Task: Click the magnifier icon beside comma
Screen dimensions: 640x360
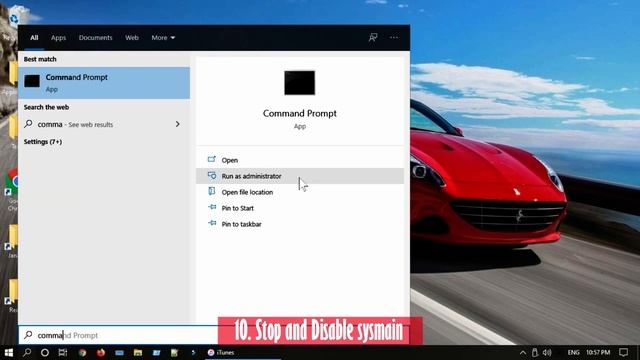Action: (x=28, y=124)
